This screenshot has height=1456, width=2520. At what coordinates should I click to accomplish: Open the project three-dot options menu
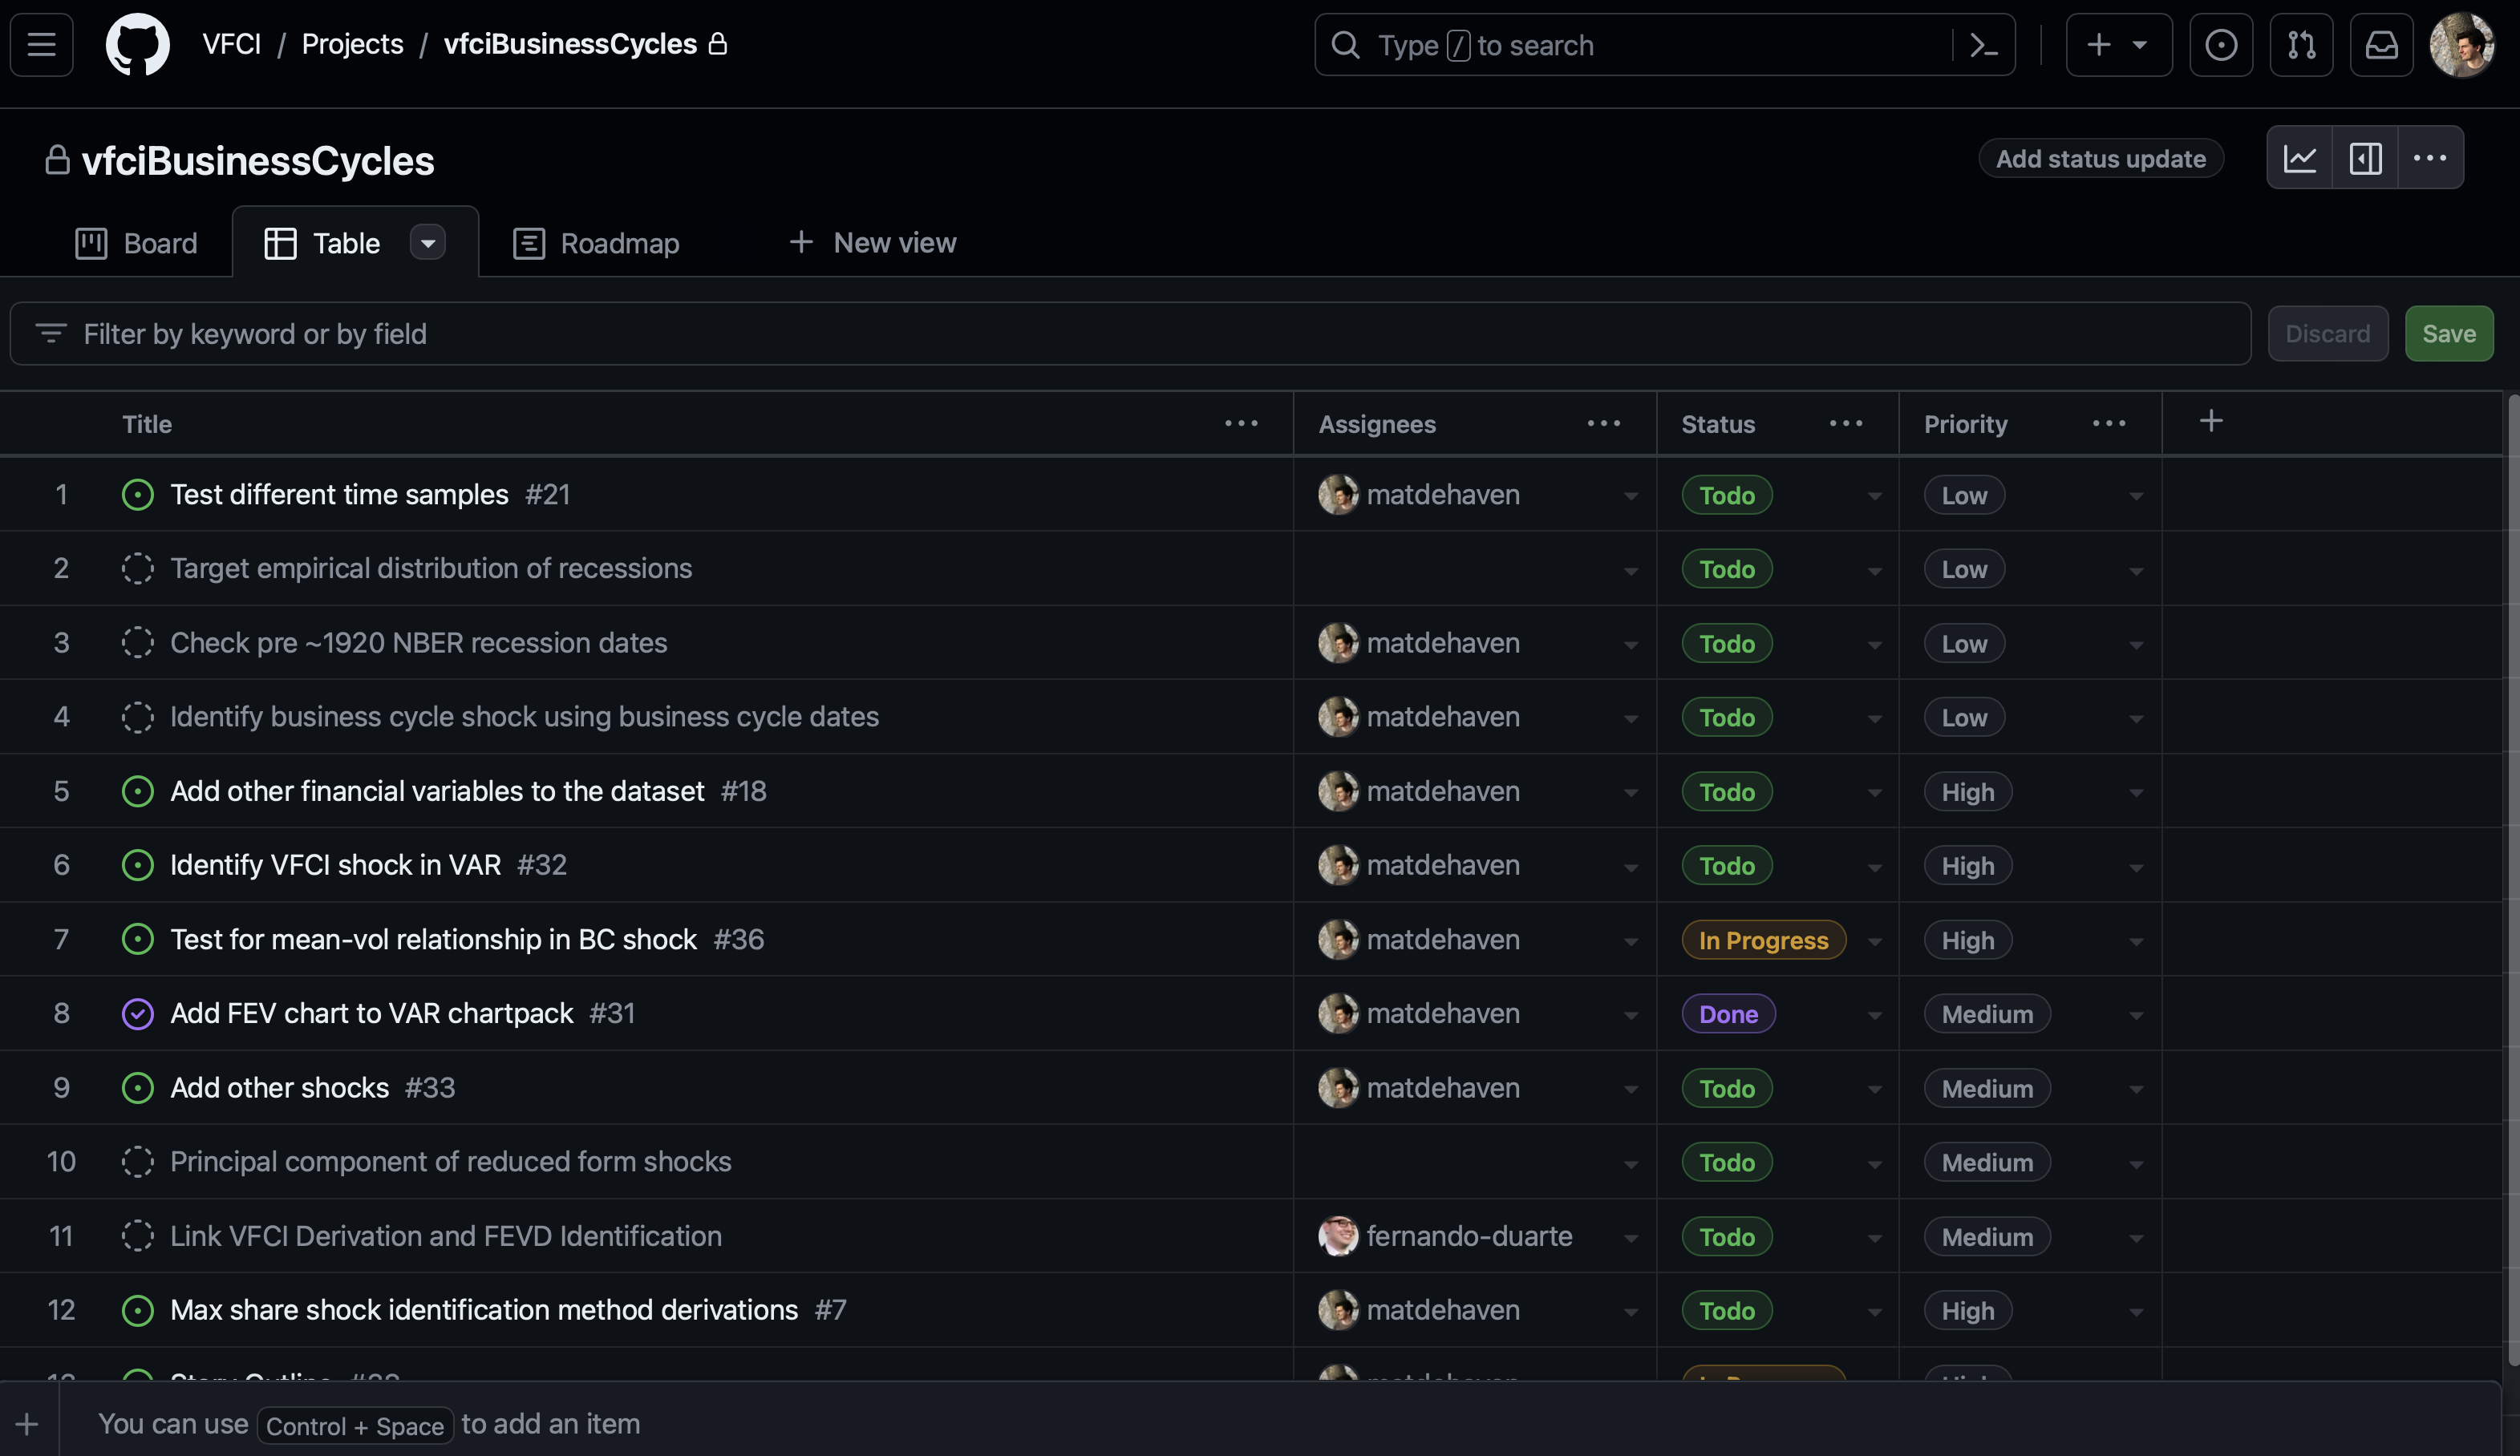click(x=2429, y=158)
